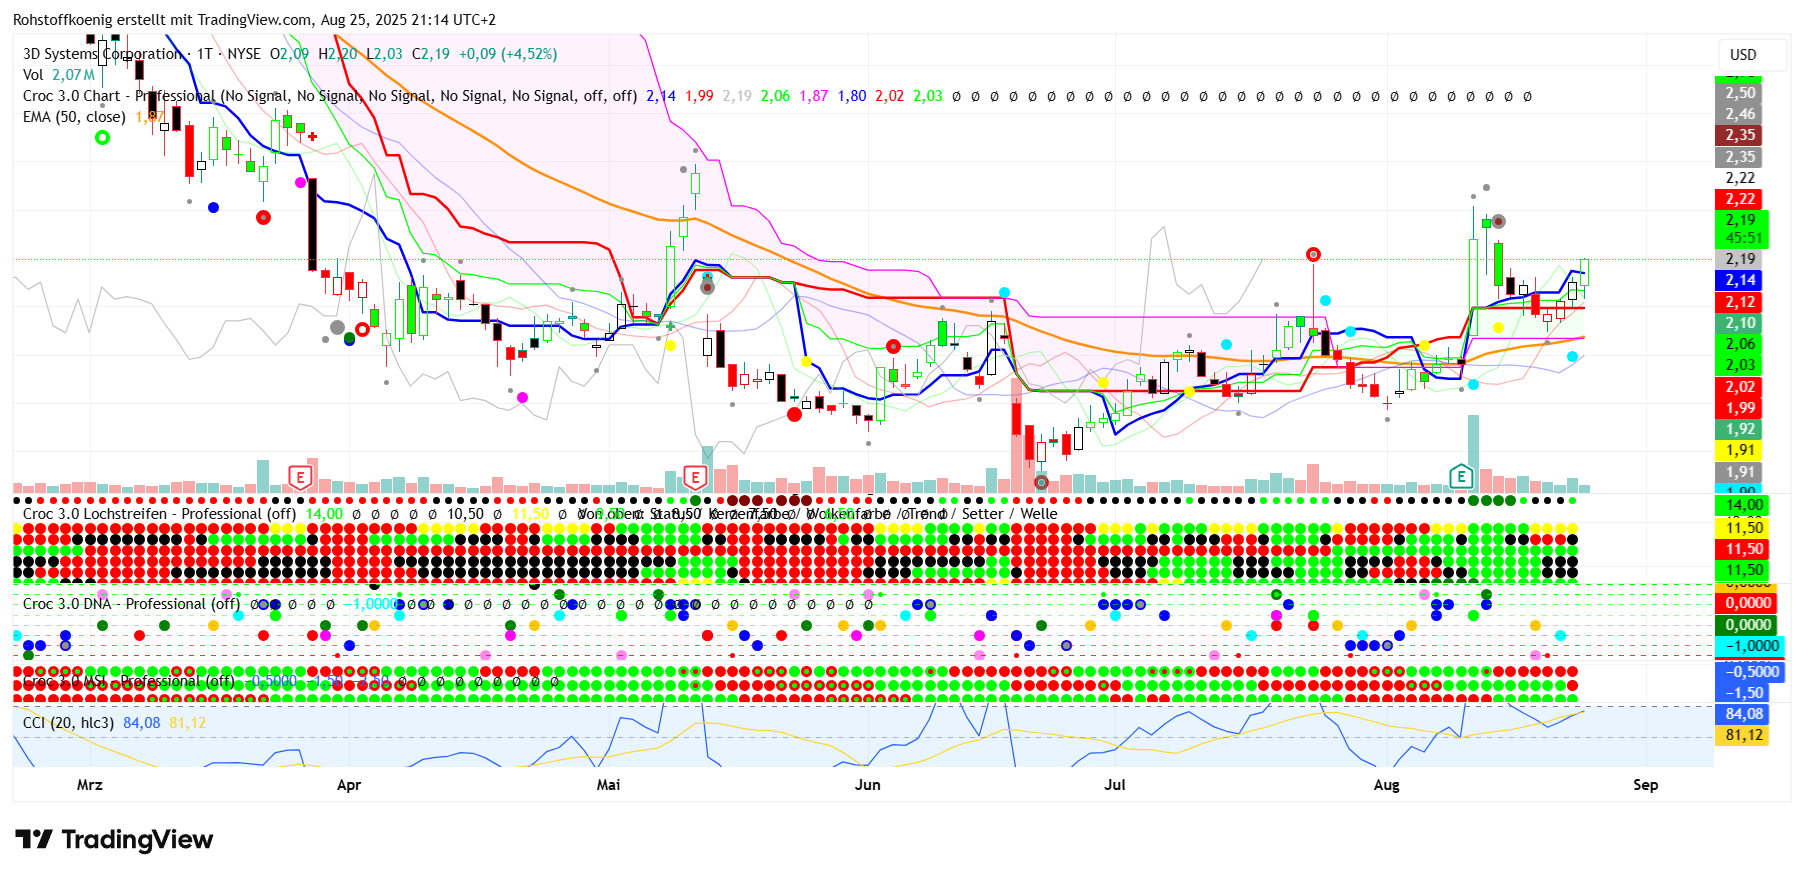
Task: Click the red earnings E marker in May
Action: [695, 477]
